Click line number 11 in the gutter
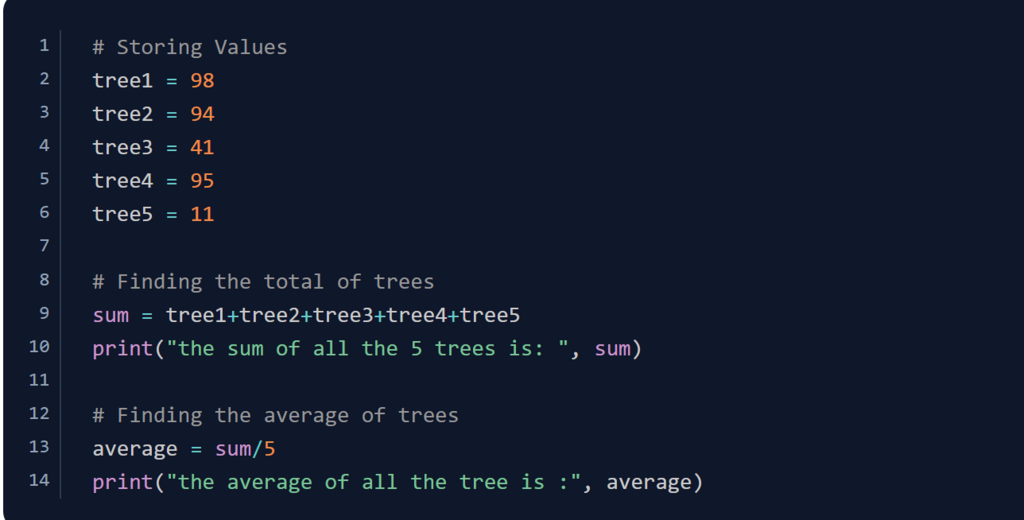The width and height of the screenshot is (1024, 520). click(x=40, y=380)
